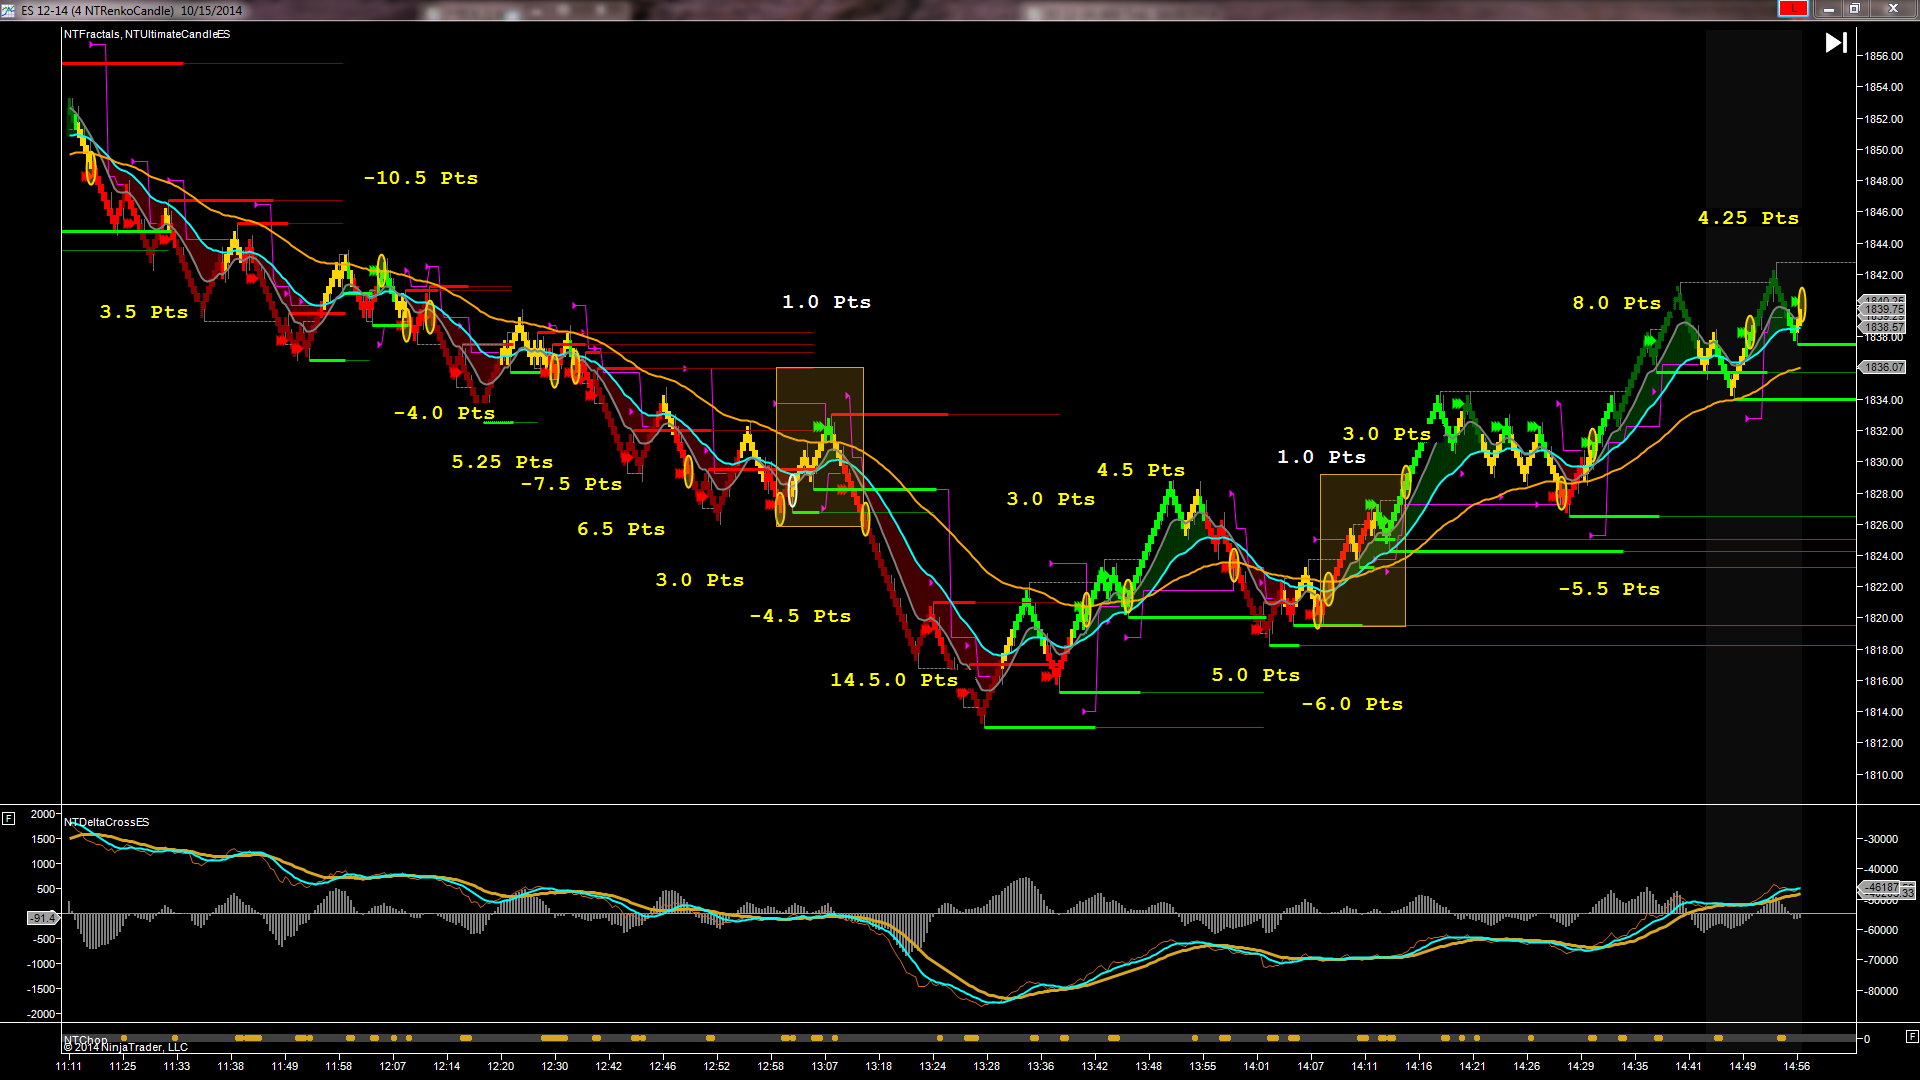Click the -1500 label on delta left axis
Viewport: 1920px width, 1080px height.
point(41,989)
